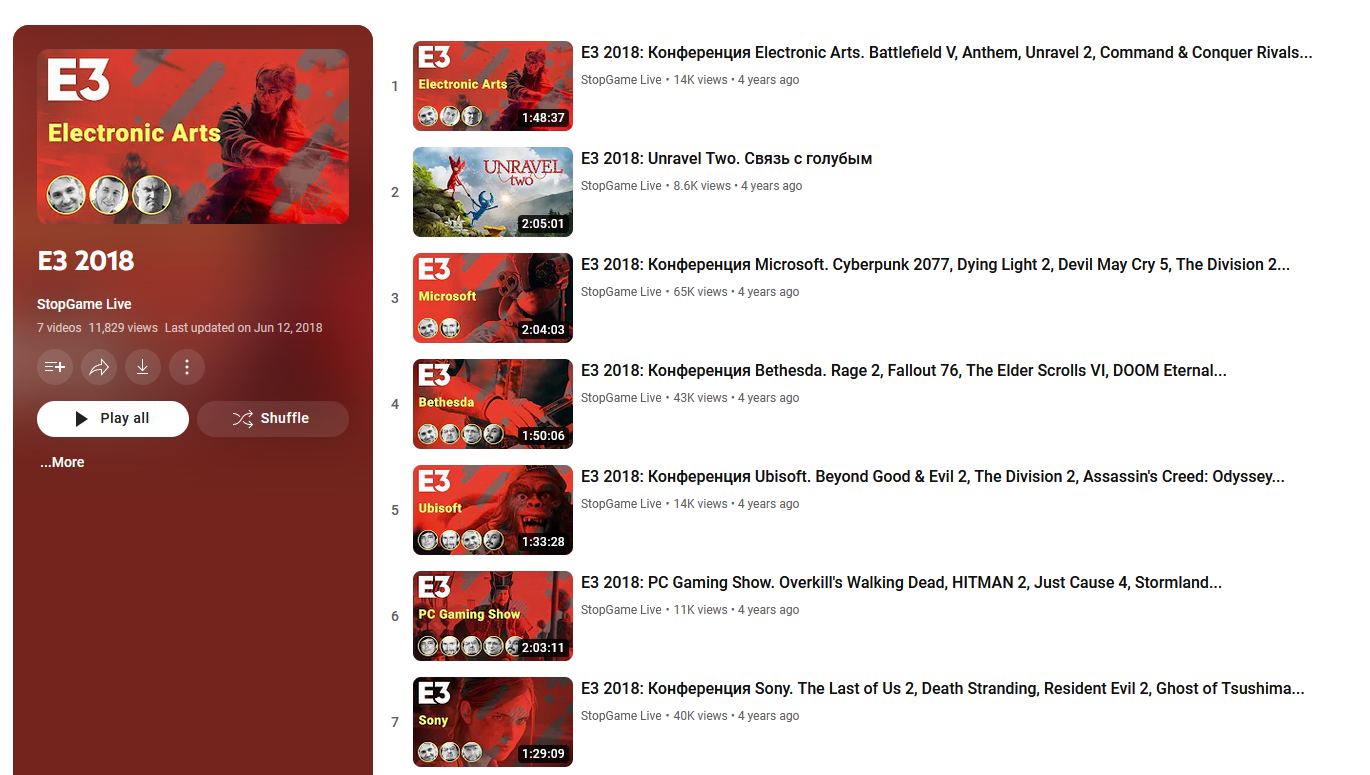Open the Microsoft conference video thumbnail
The image size is (1370, 775).
click(x=493, y=298)
